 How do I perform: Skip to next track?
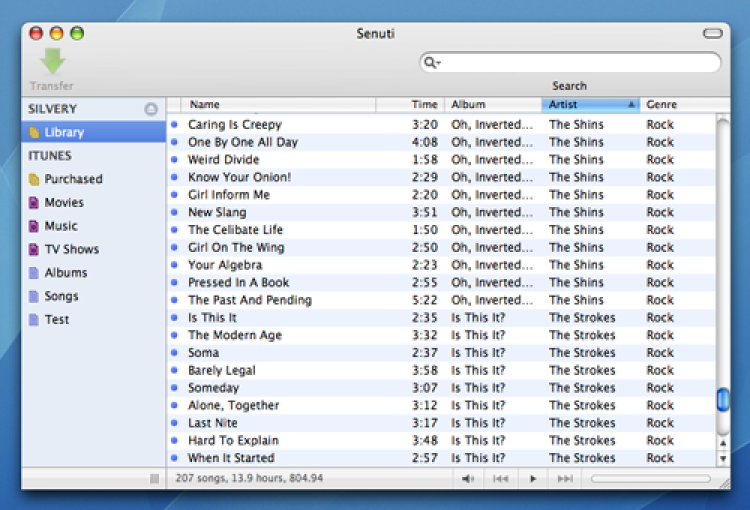[x=565, y=479]
